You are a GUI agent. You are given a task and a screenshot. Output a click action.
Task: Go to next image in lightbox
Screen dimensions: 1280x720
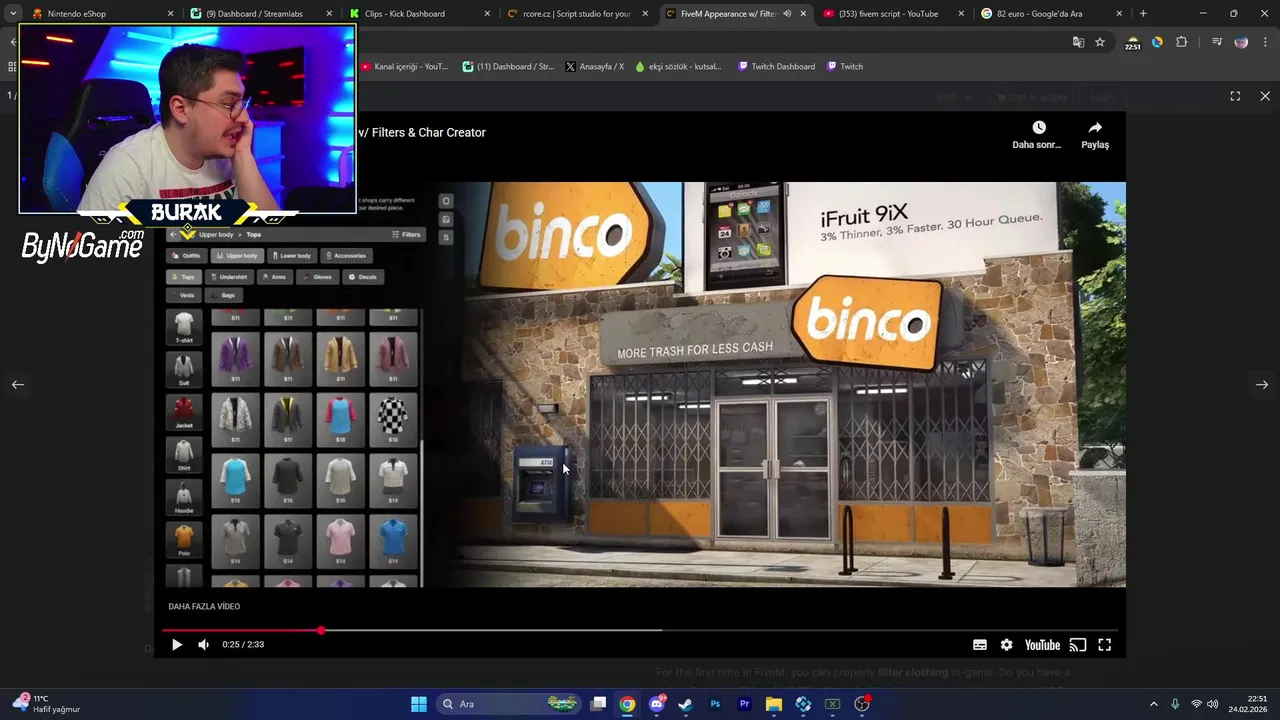tap(1262, 385)
